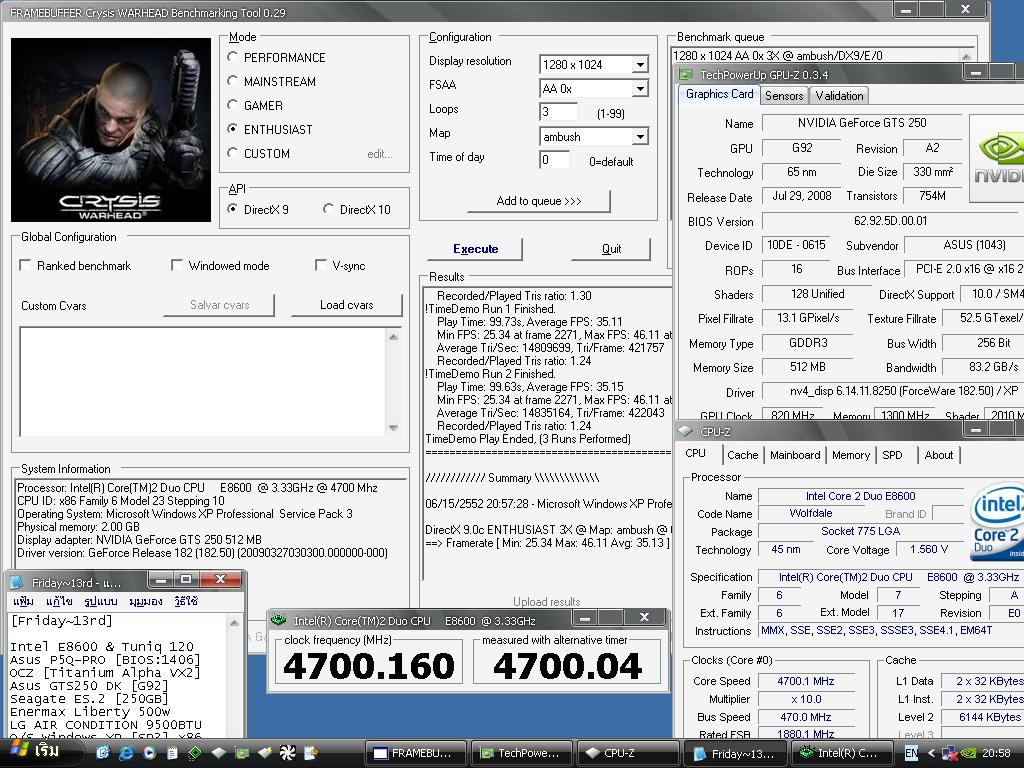The width and height of the screenshot is (1024, 768).
Task: Click the Notepad title bar icon of Friday~13rd
Action: 17,582
